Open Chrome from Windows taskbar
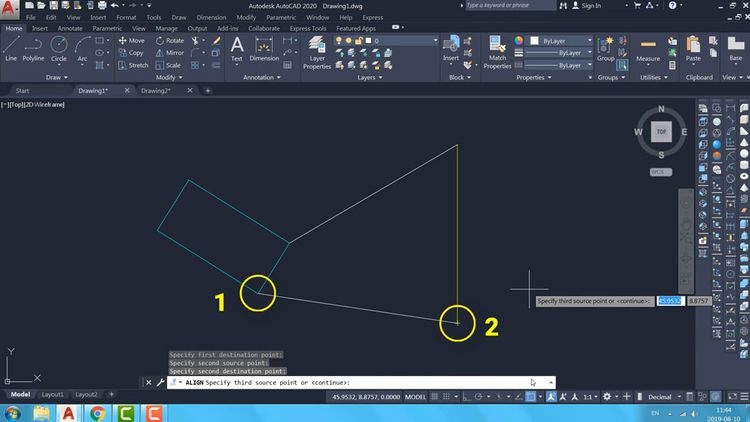The height and width of the screenshot is (422, 750). (x=97, y=413)
